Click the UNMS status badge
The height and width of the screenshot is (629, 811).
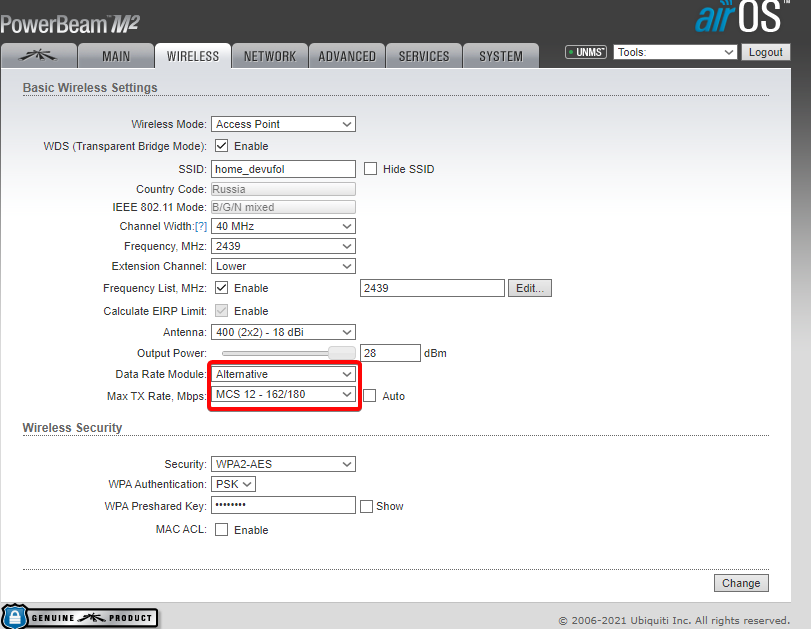point(586,52)
